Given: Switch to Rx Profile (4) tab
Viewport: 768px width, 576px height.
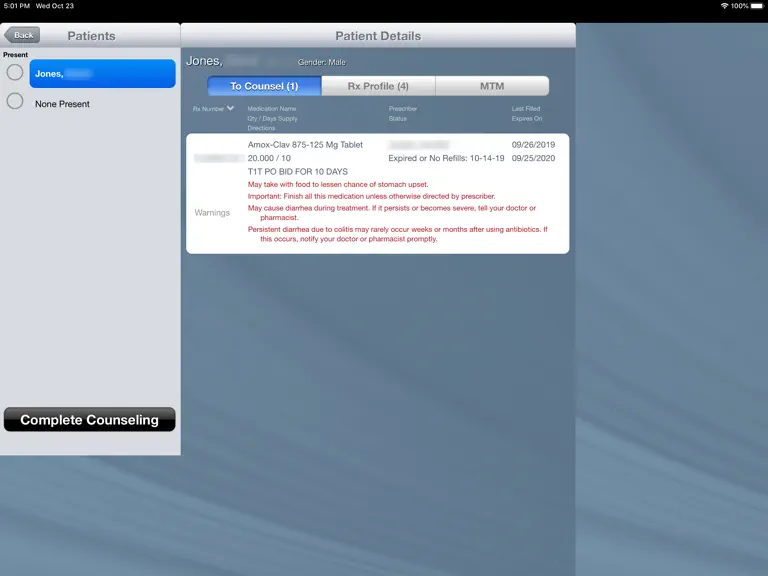Looking at the screenshot, I should pos(378,86).
